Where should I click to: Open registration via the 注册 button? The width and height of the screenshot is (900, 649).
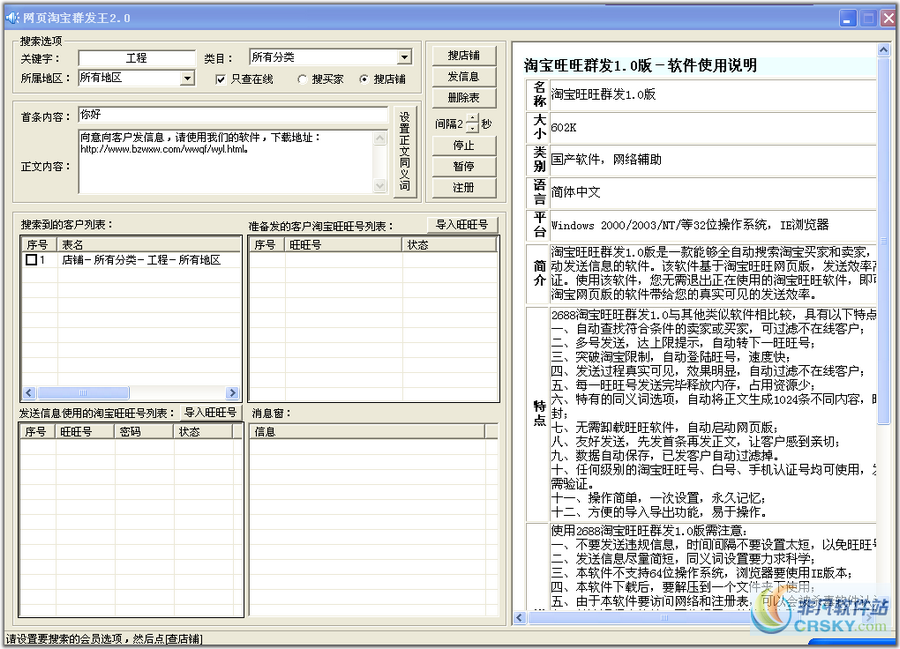464,187
